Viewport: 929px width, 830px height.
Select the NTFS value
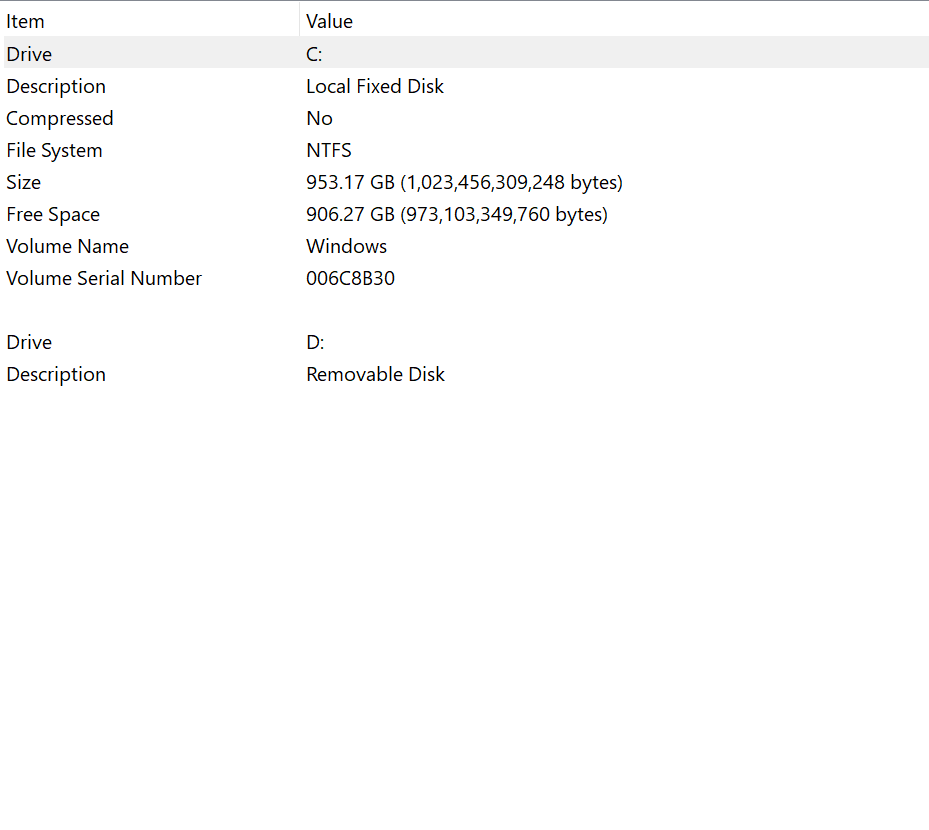coord(328,150)
